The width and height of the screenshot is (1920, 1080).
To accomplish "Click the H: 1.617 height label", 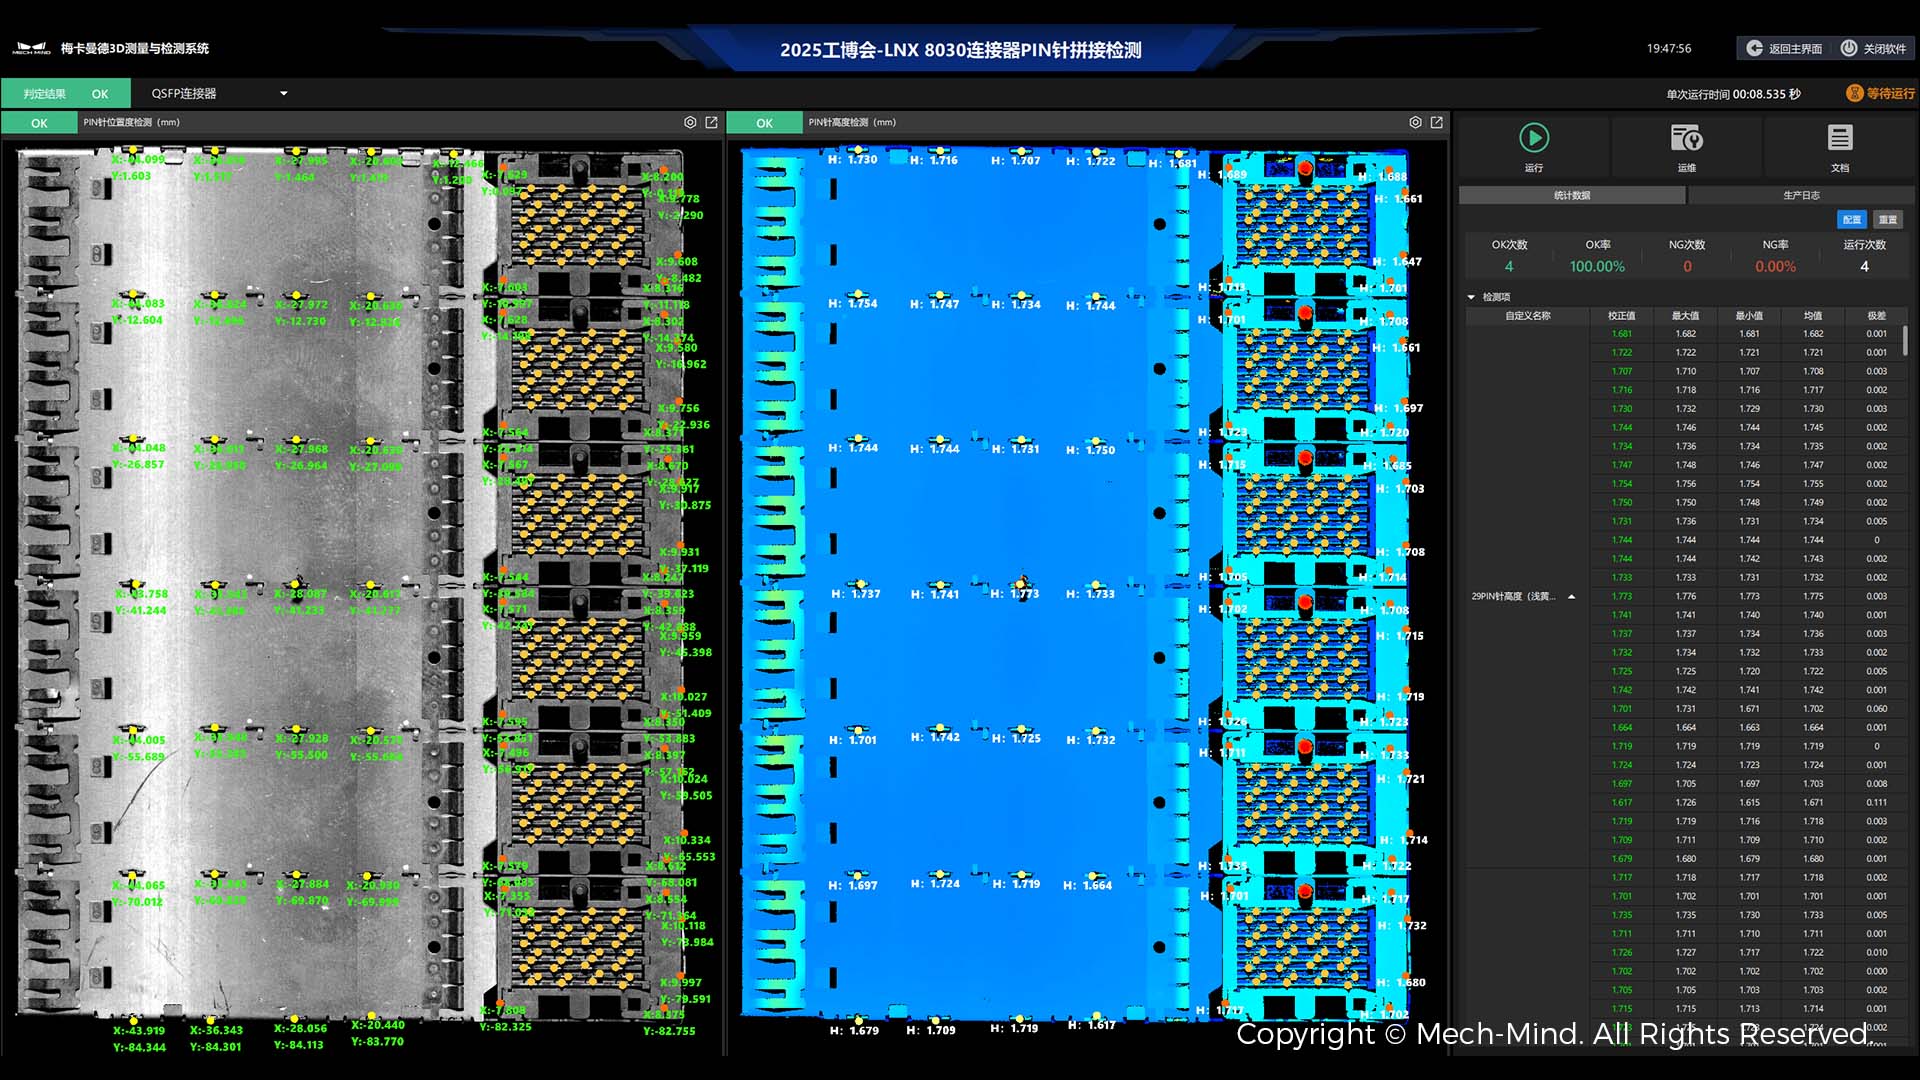I will 1091,1025.
